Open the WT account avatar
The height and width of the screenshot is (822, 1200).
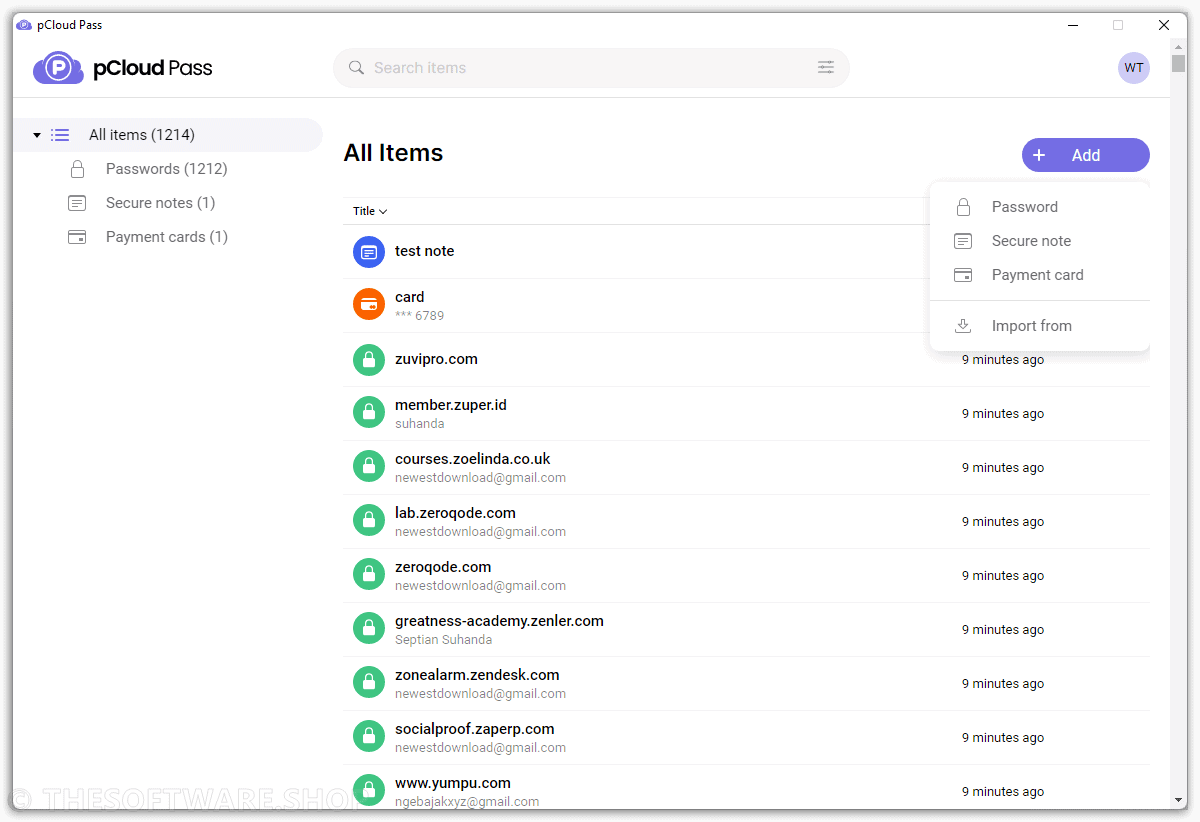pyautogui.click(x=1134, y=68)
